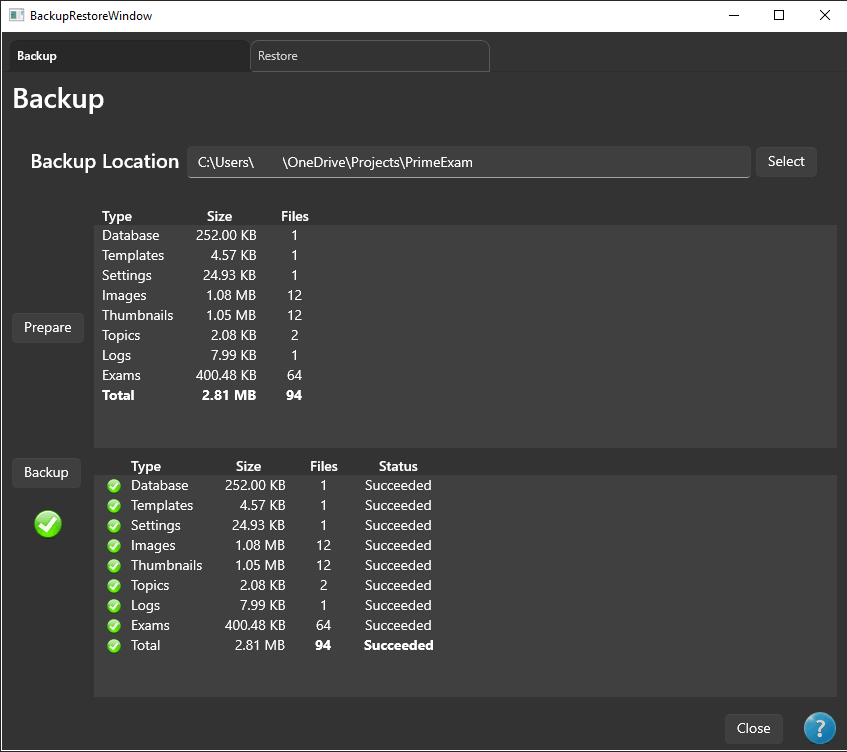Image resolution: width=847 pixels, height=752 pixels.
Task: Click the Backup Location label
Action: point(105,162)
